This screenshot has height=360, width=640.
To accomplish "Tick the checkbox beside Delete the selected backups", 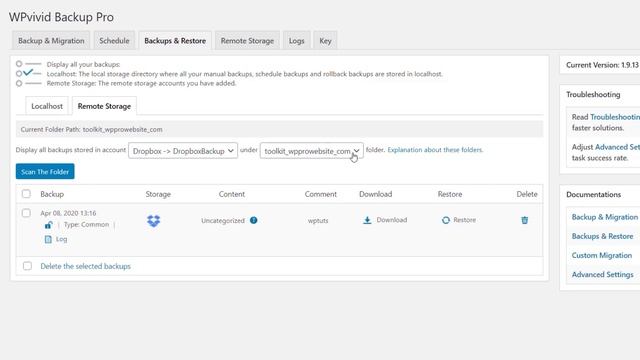I will click(x=27, y=266).
